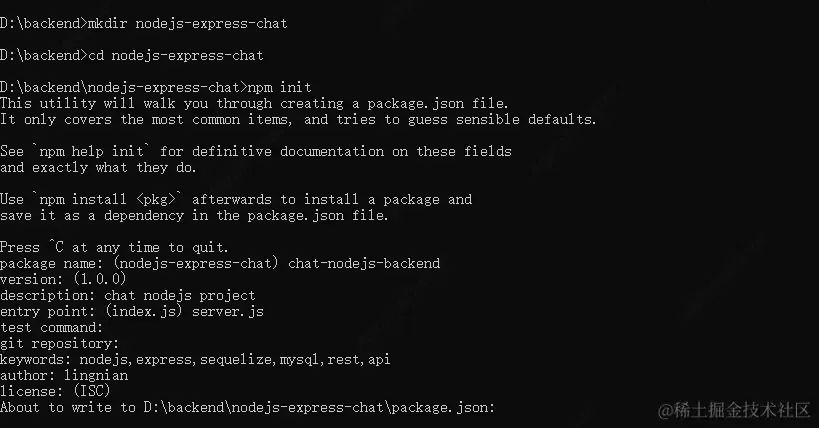819x428 pixels.
Task: Click the server.js entry point value
Action: tap(228, 311)
